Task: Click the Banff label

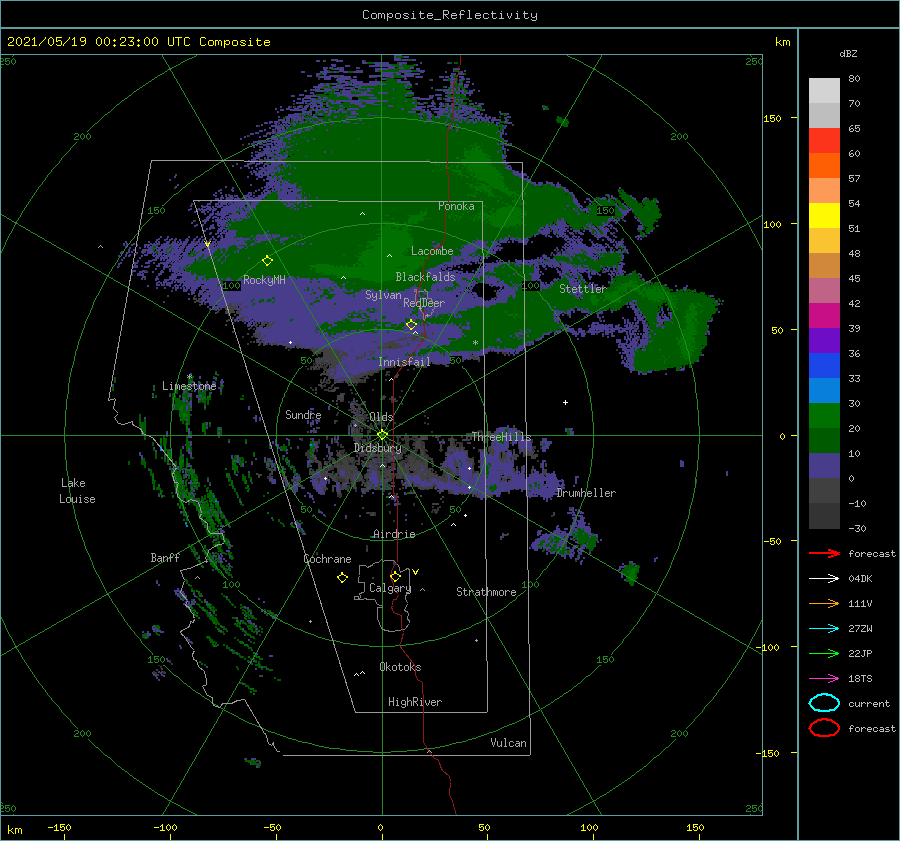Action: (165, 557)
